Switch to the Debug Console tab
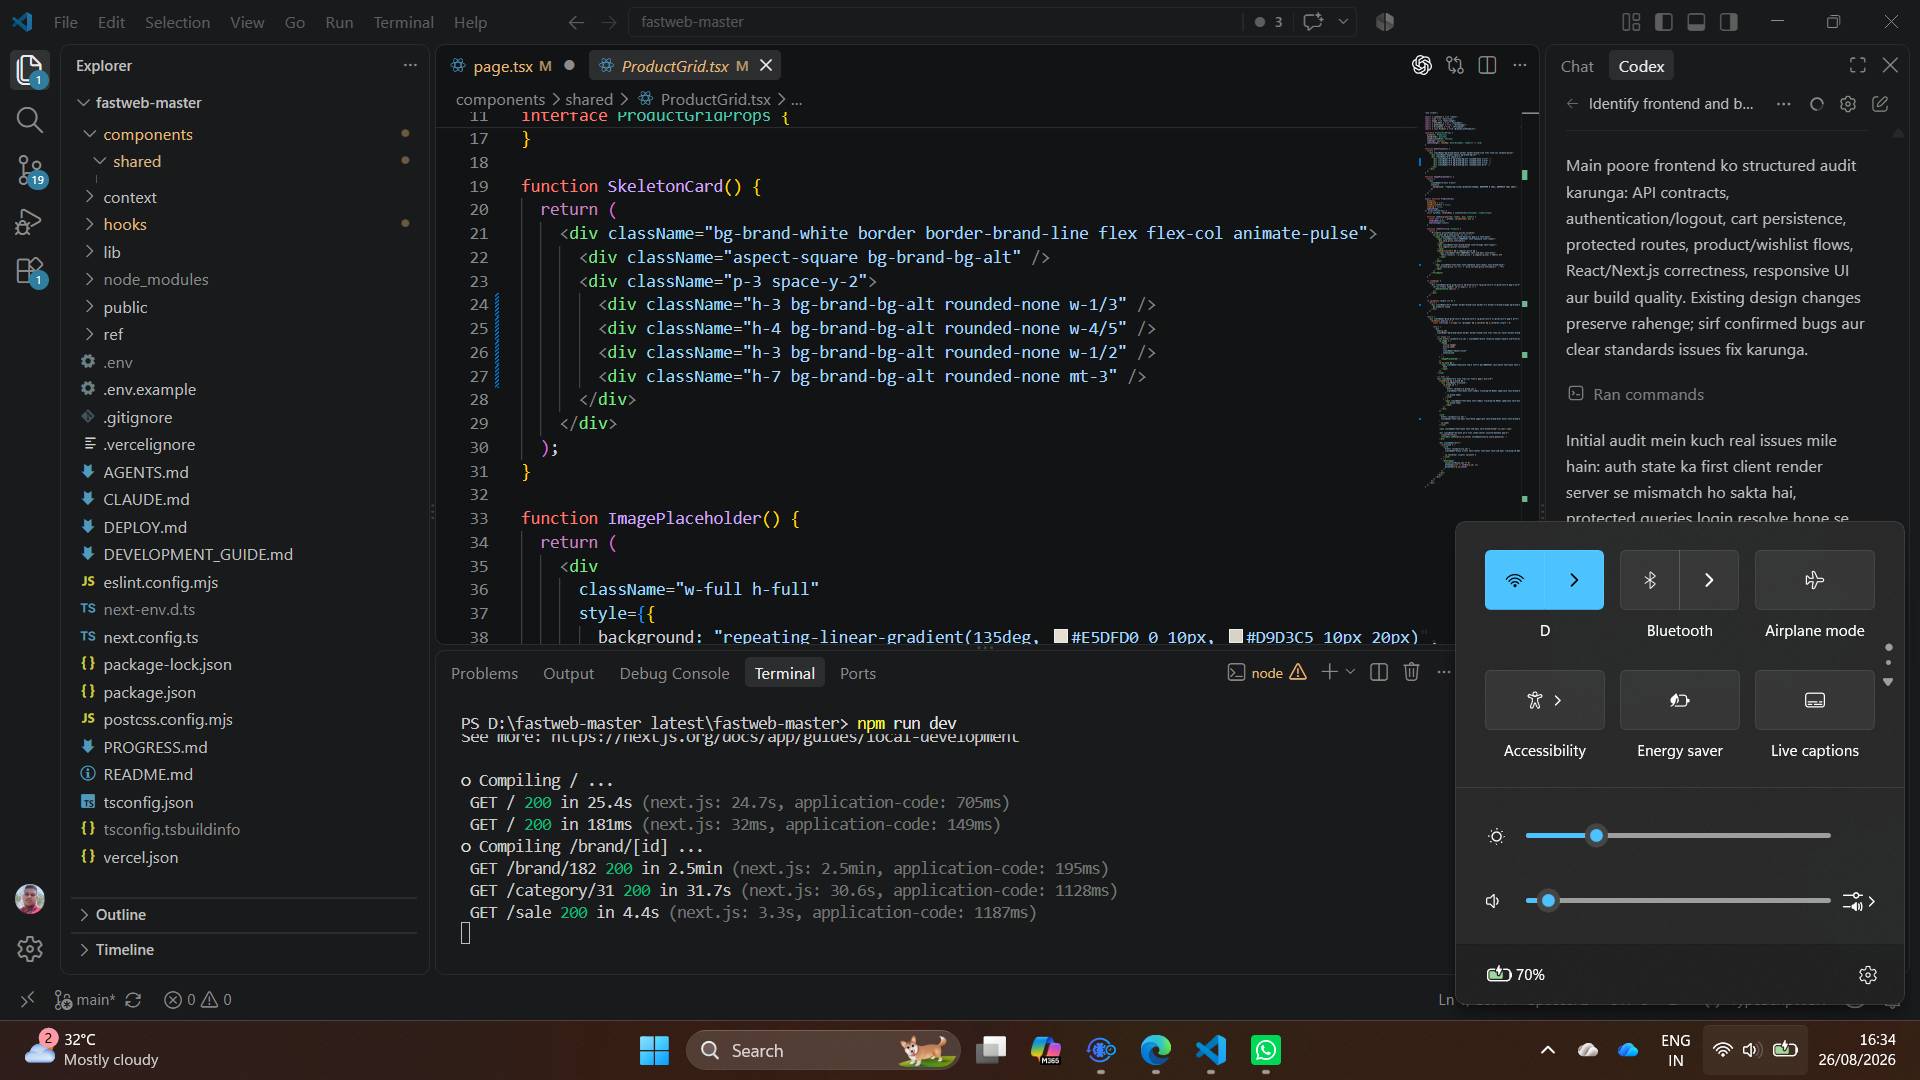Screen dimensions: 1920x1080 (674, 674)
